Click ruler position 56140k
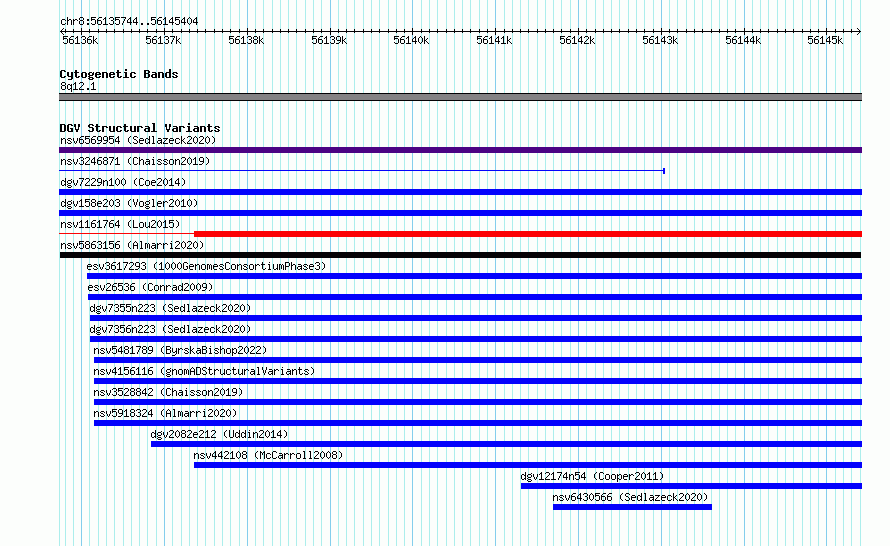Screen dimensions: 890x546 point(411,40)
